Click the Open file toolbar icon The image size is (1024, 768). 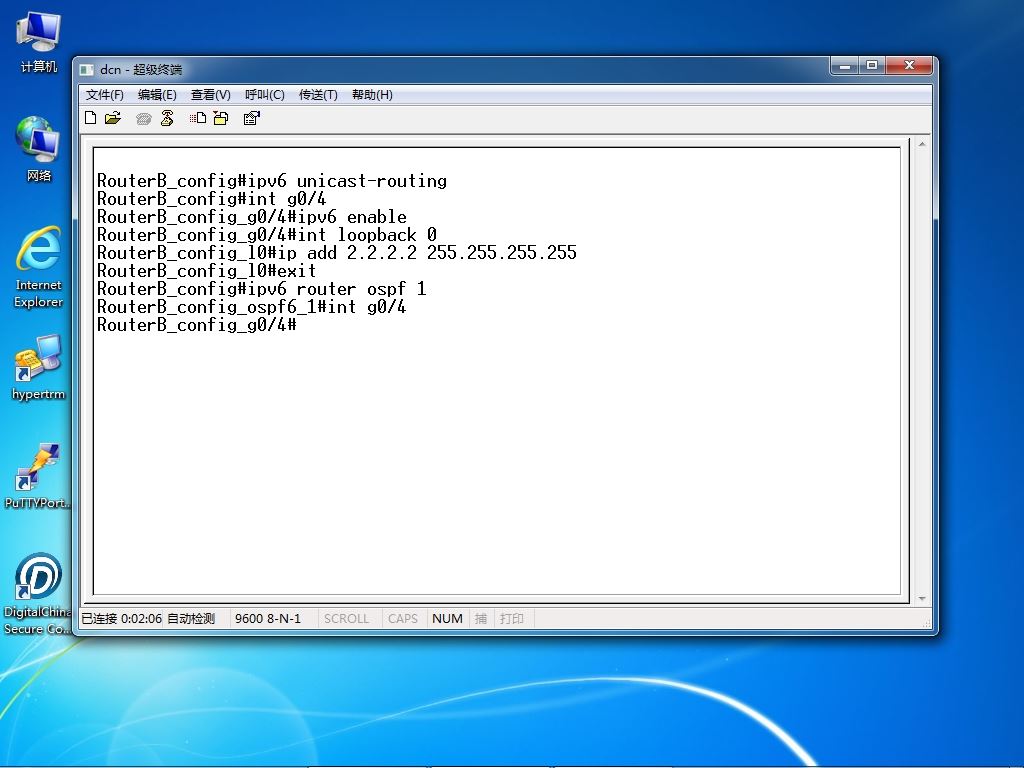[113, 118]
